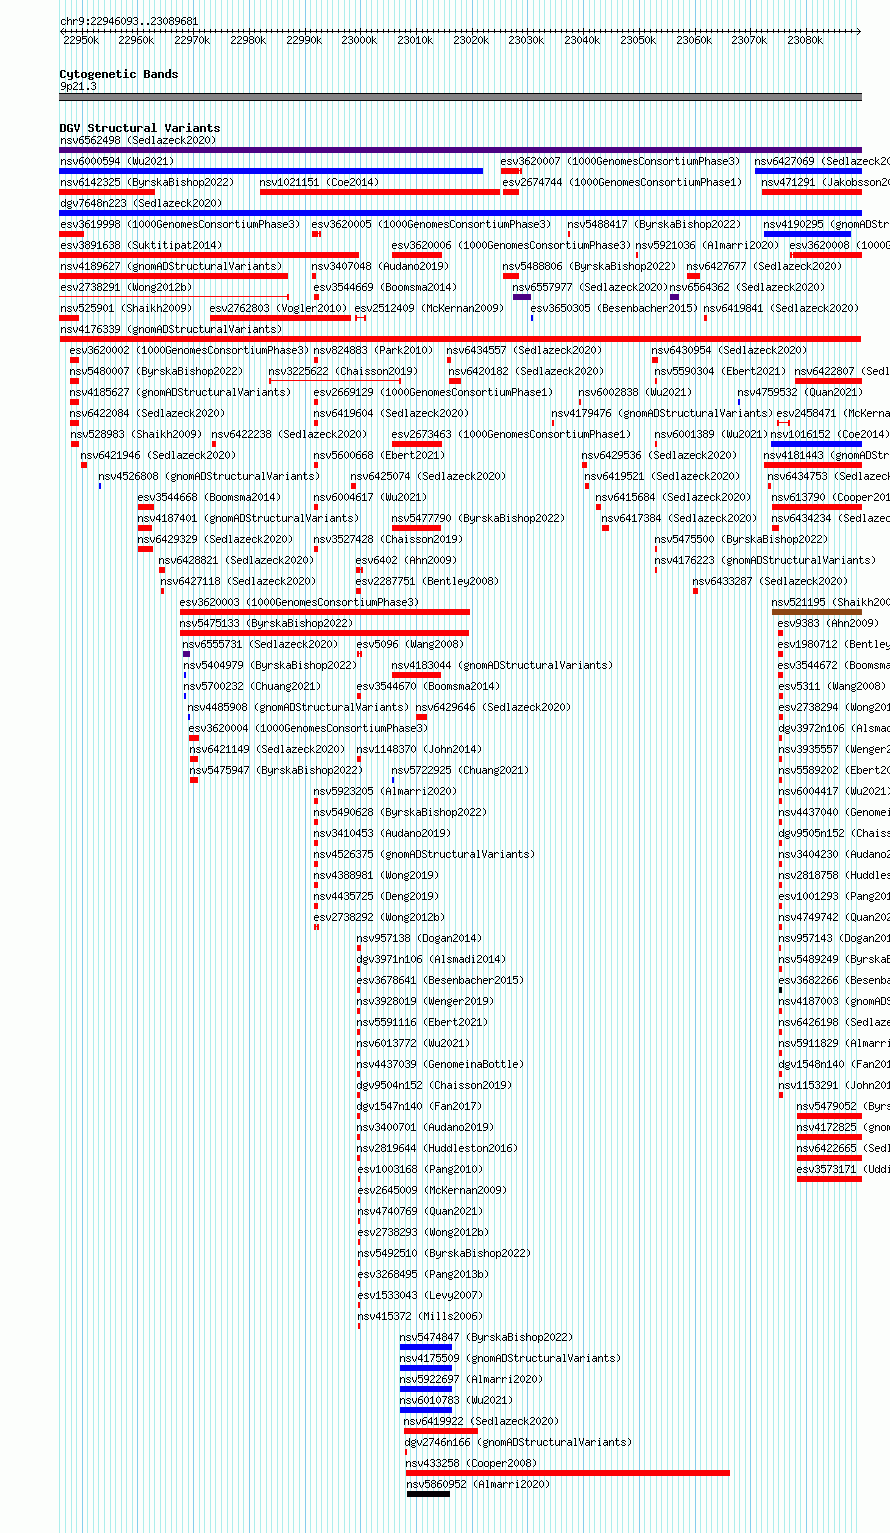Viewport: 890px width, 1533px height.
Task: Click the black bar under nsv5860952 (Almarri2020)
Action: tap(428, 1494)
